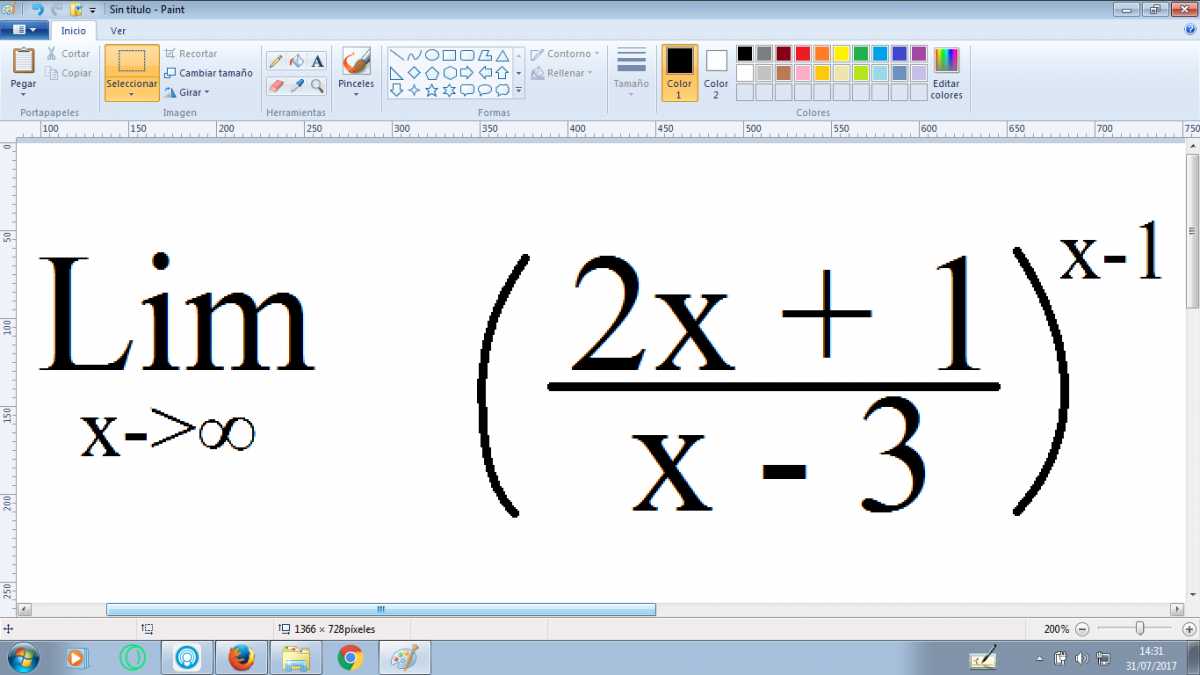Click the Undo arrow in quick access toolbar
The height and width of the screenshot is (675, 1200).
38,9
